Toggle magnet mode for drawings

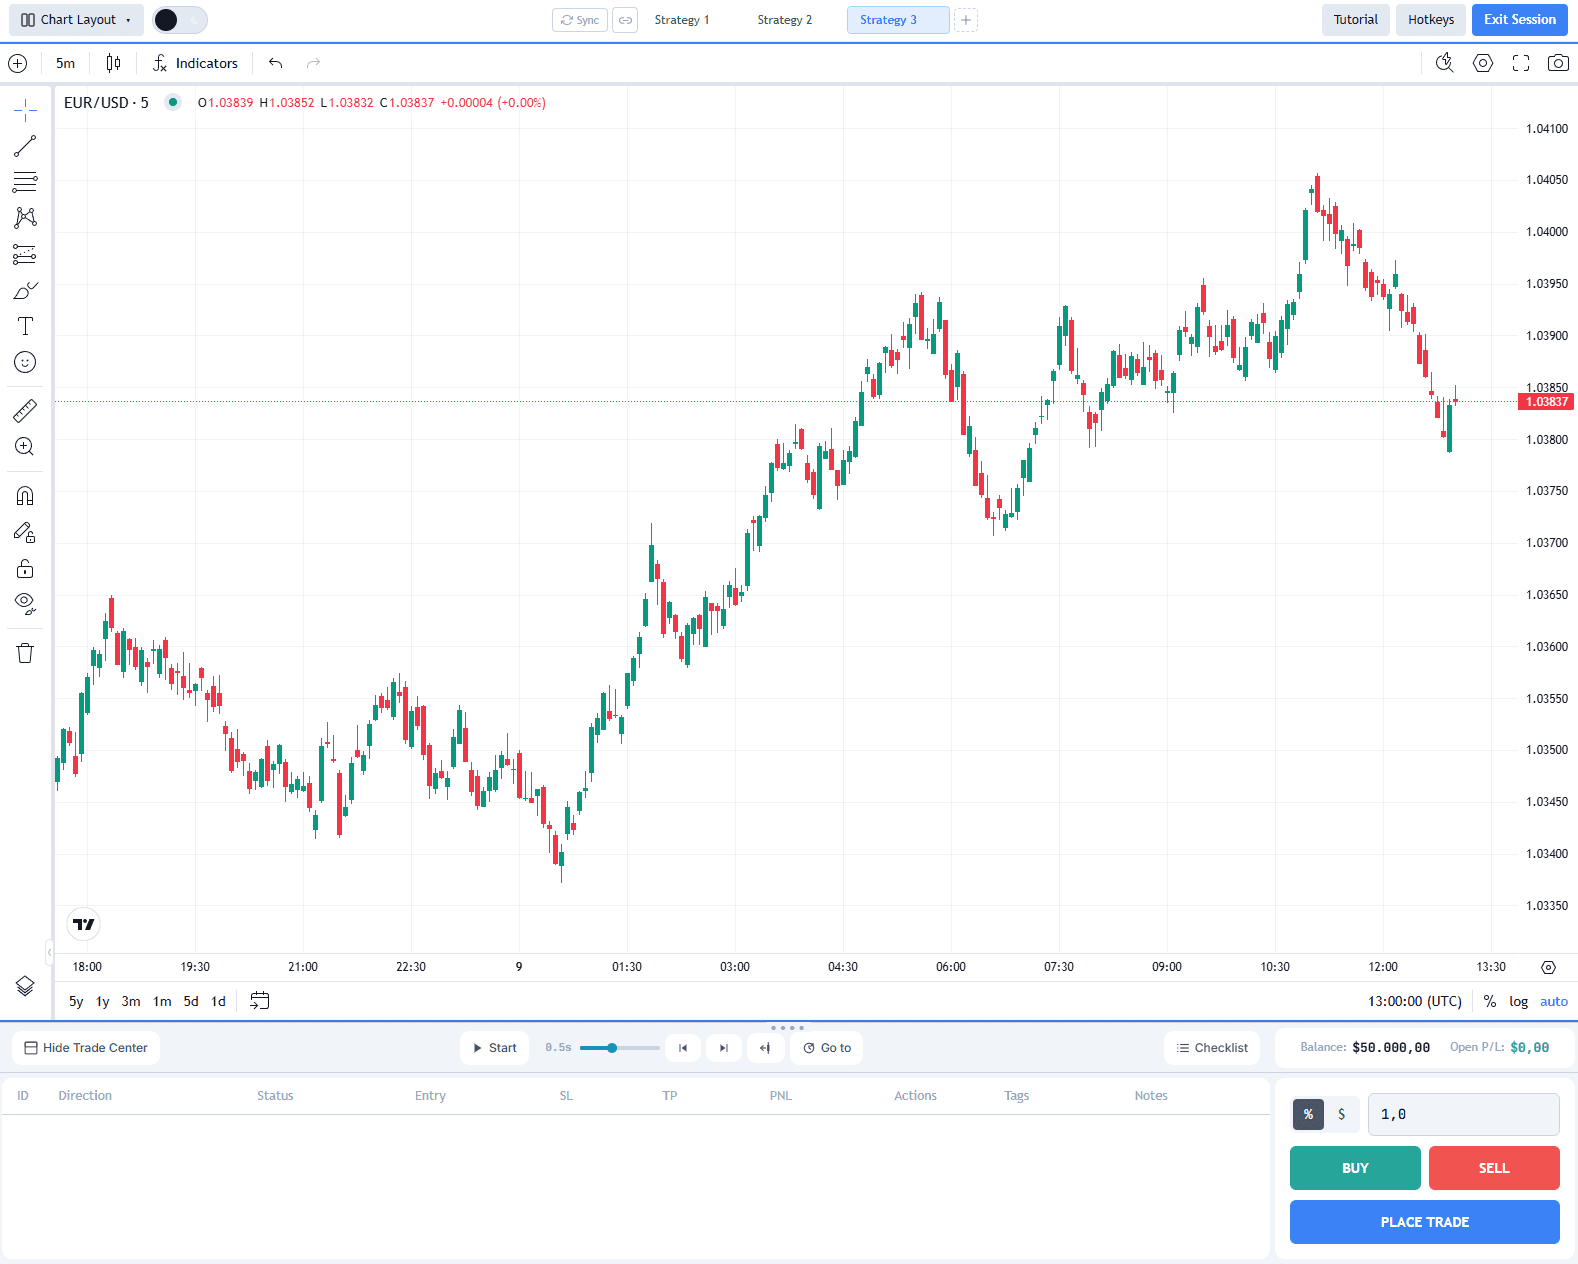pyautogui.click(x=25, y=496)
